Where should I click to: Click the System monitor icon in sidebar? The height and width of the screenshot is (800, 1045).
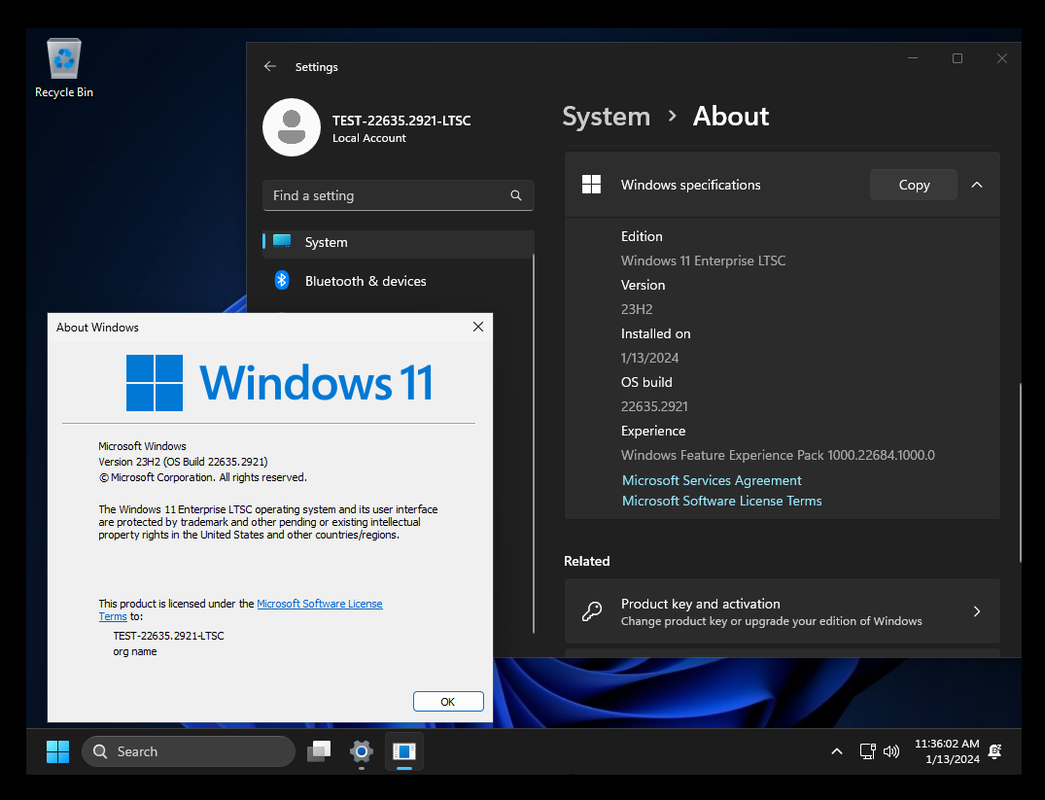pos(282,241)
